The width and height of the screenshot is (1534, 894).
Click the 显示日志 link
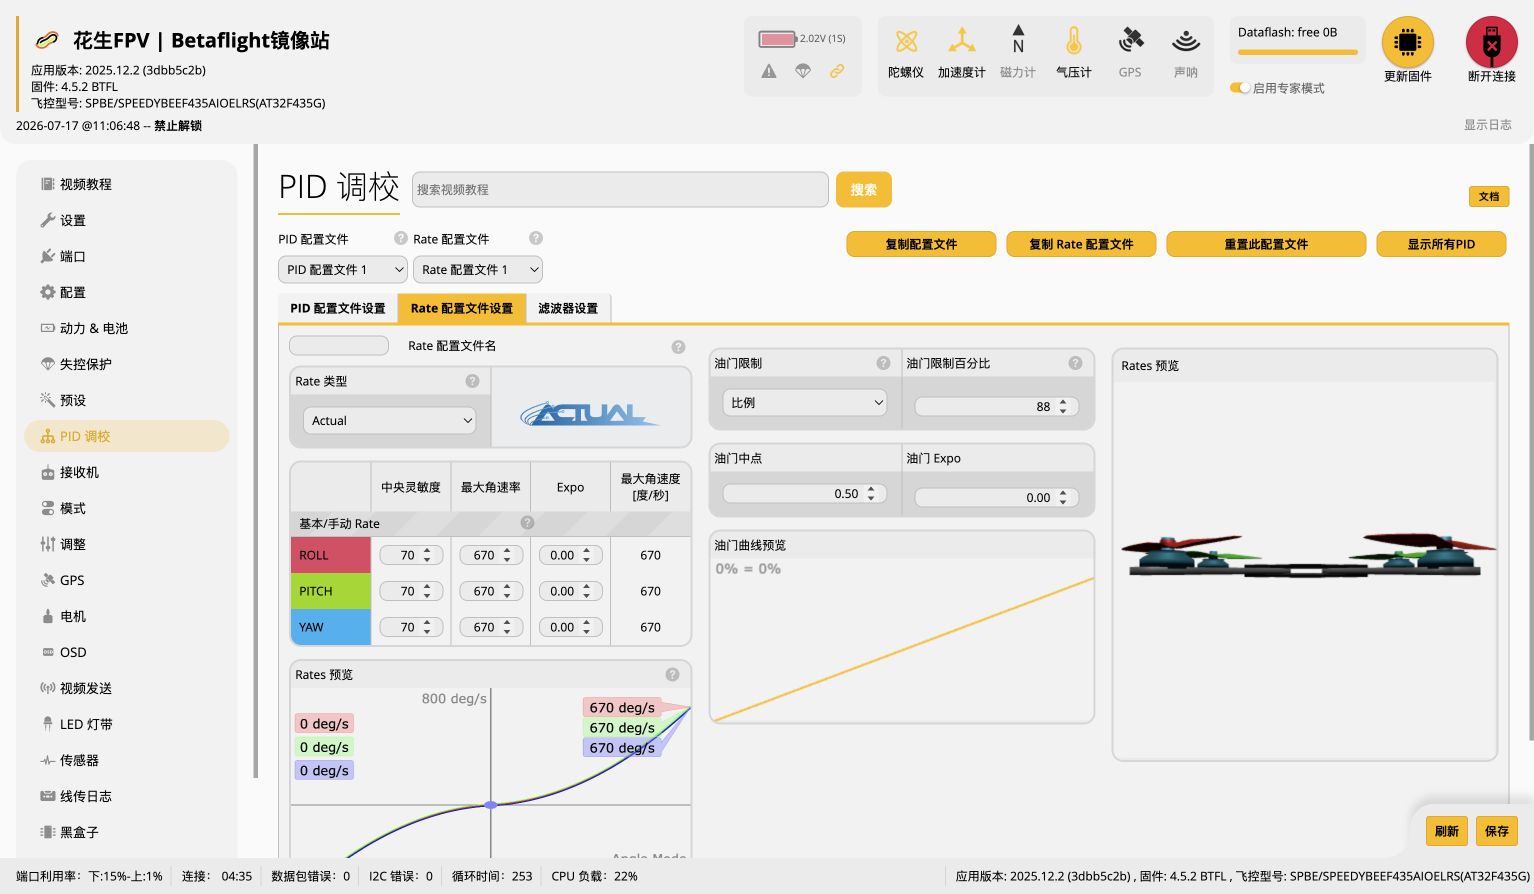(1487, 125)
